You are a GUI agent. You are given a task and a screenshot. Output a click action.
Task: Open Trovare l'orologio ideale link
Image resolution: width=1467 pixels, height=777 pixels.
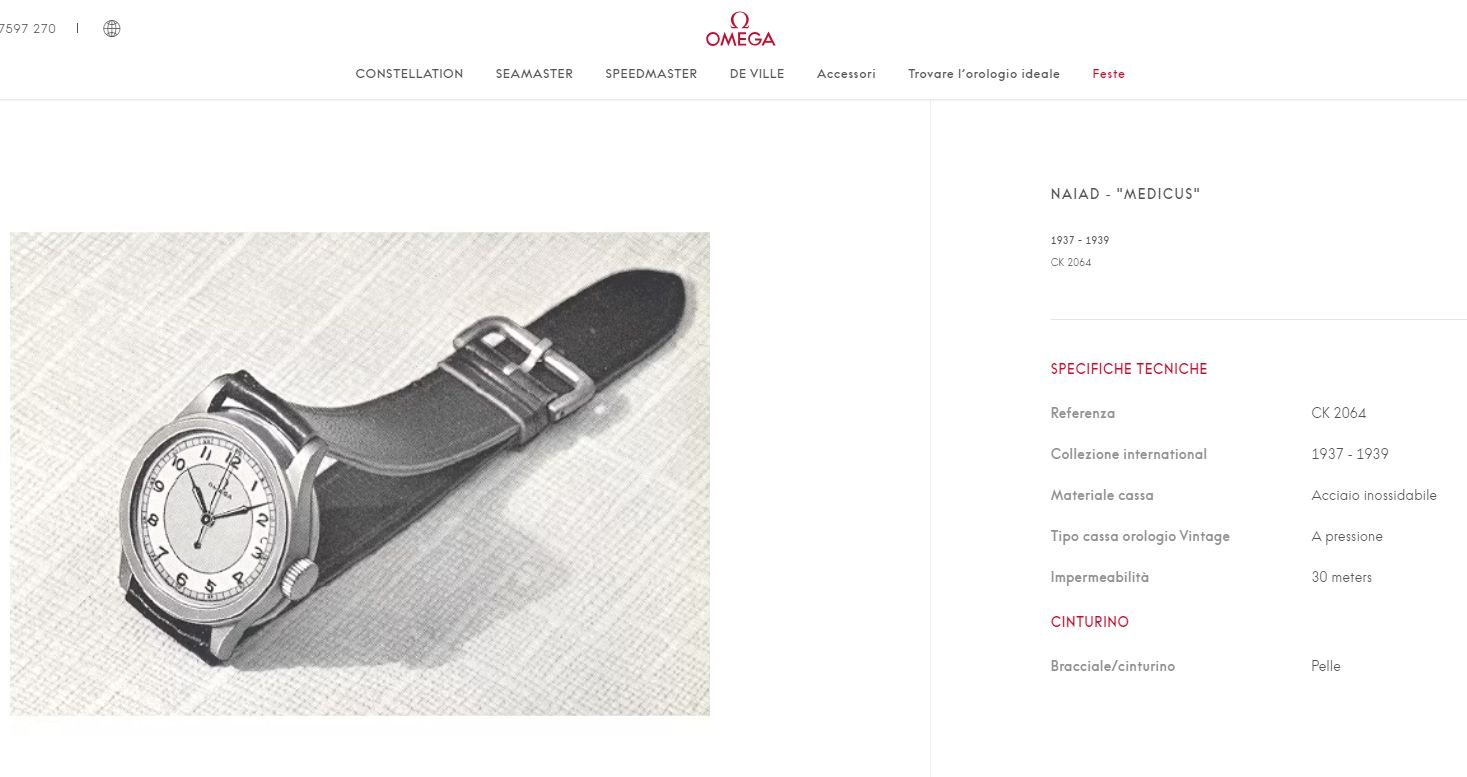pyautogui.click(x=984, y=74)
